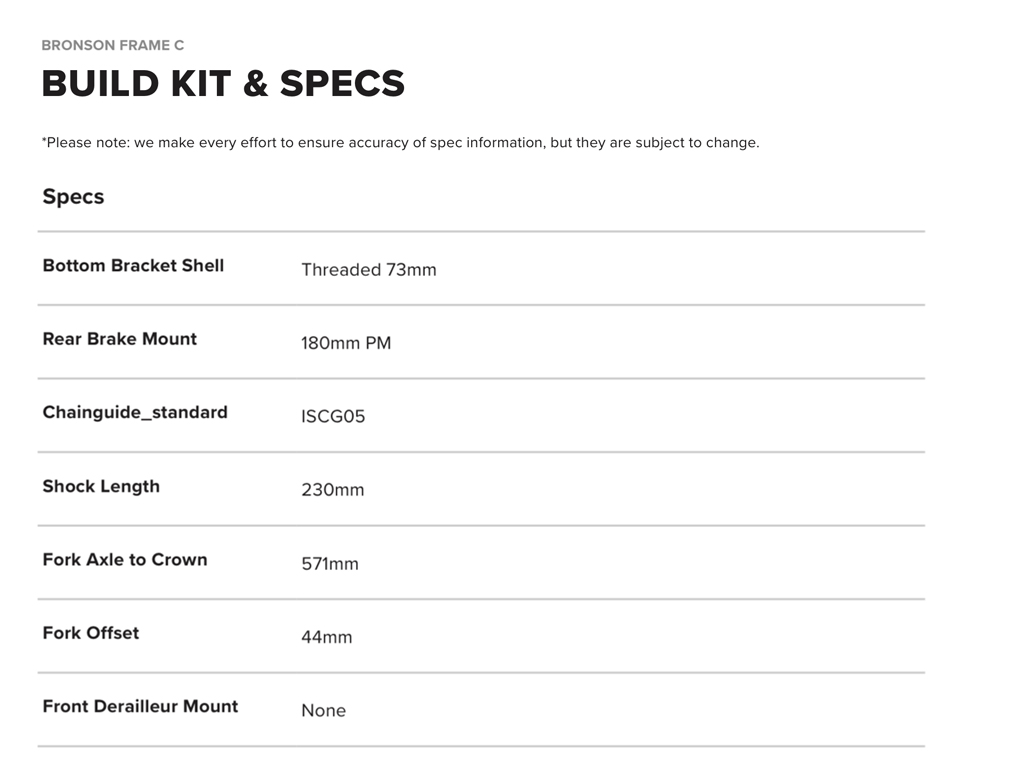Click the BUILD KIT & SPECS heading
This screenshot has height=768, width=1024.
coord(223,84)
